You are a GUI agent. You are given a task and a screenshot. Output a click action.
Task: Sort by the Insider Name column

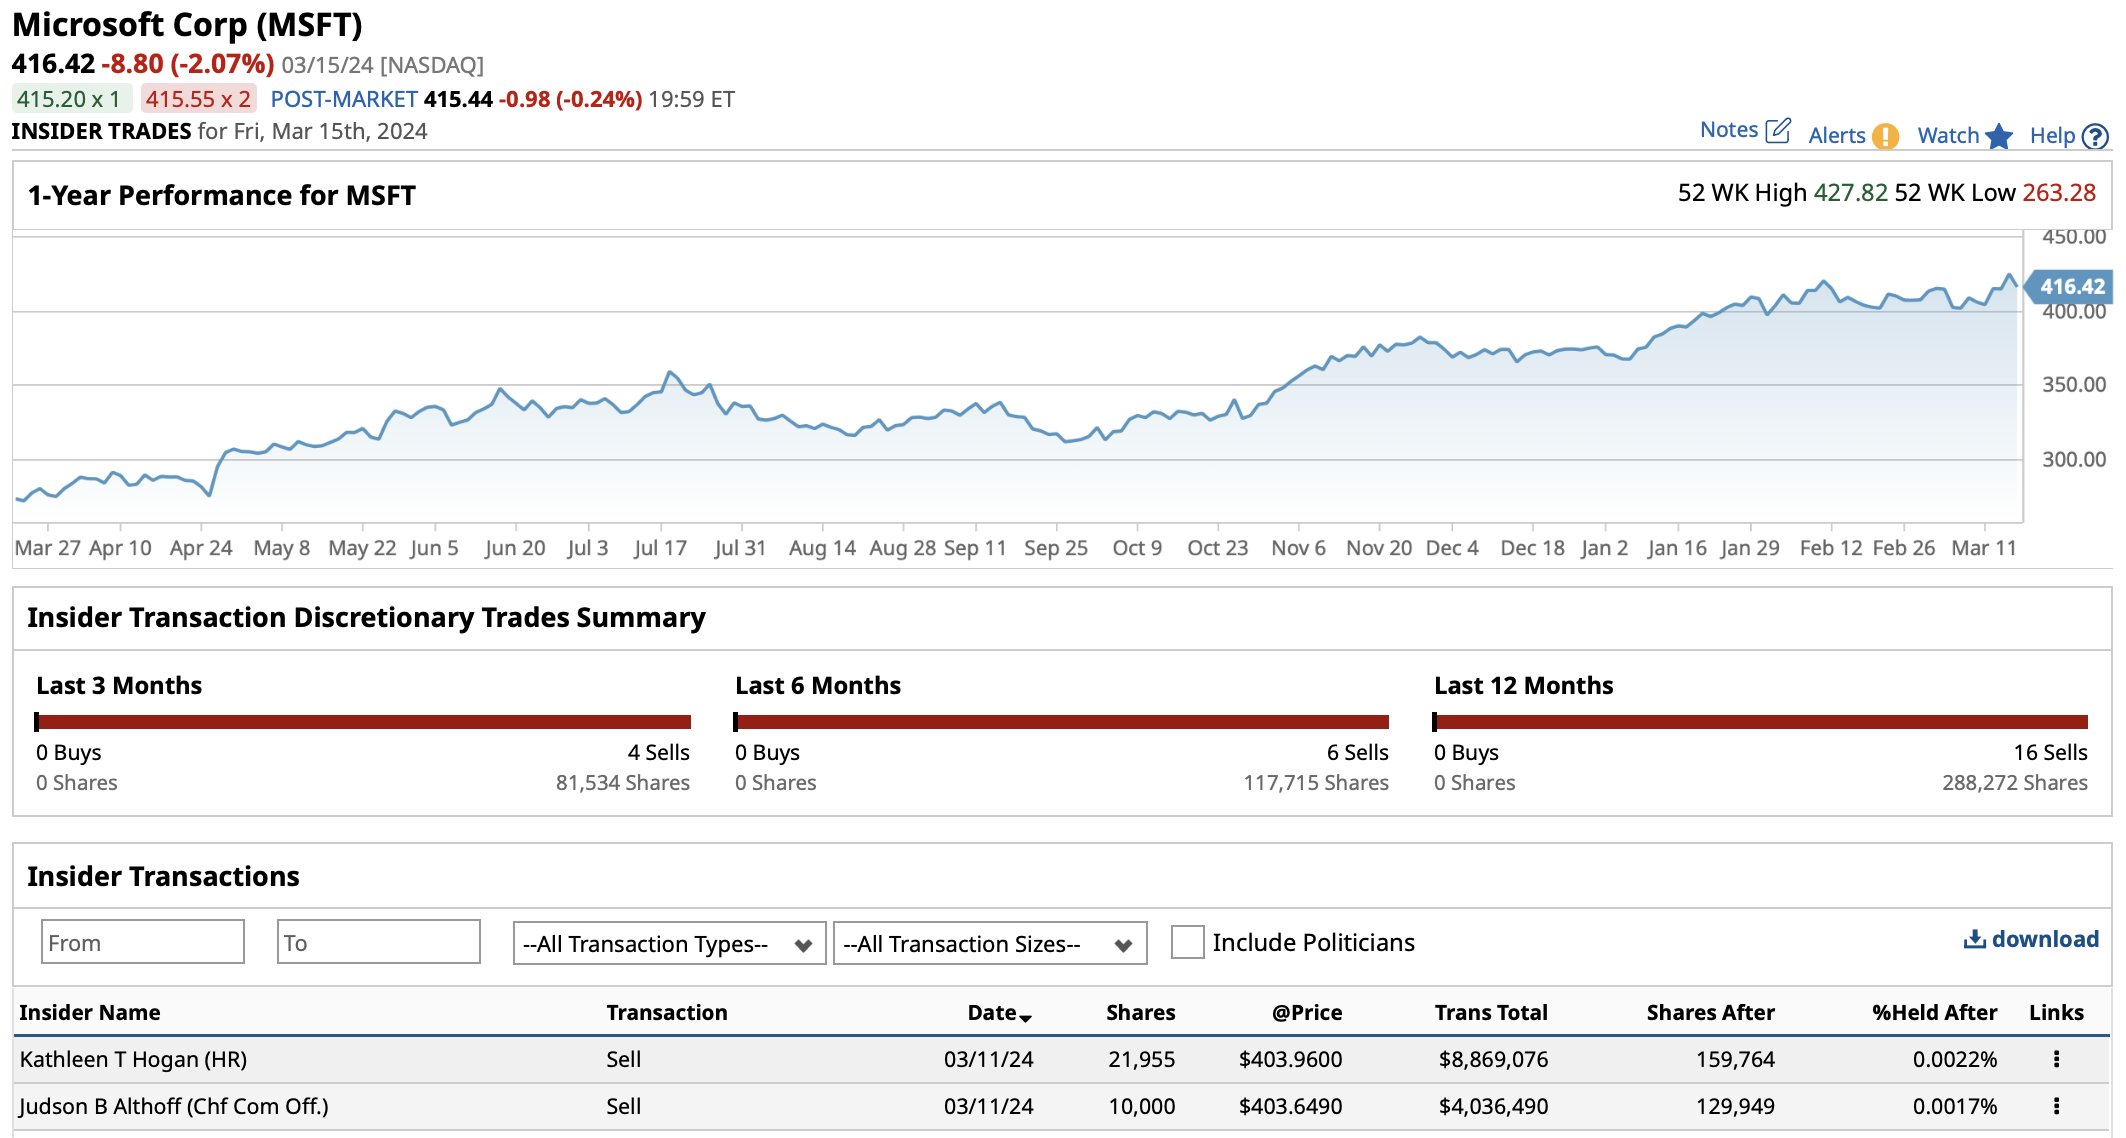point(90,1012)
